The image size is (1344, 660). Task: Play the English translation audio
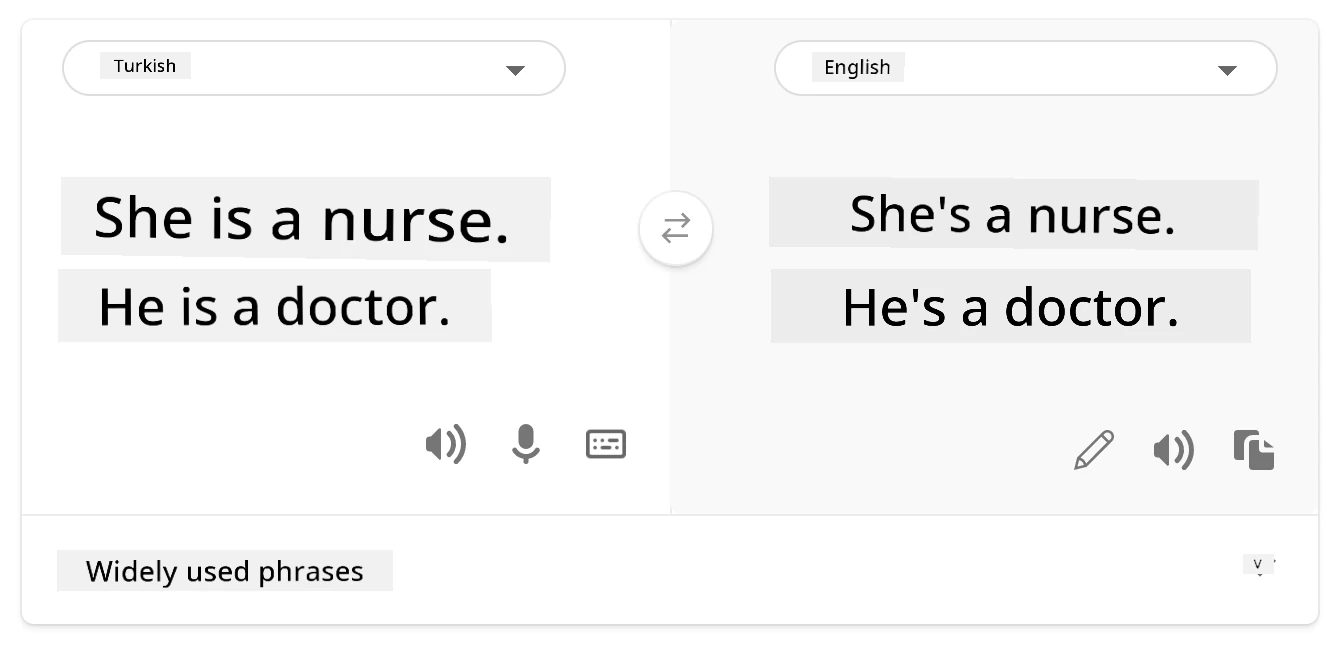pyautogui.click(x=1174, y=451)
